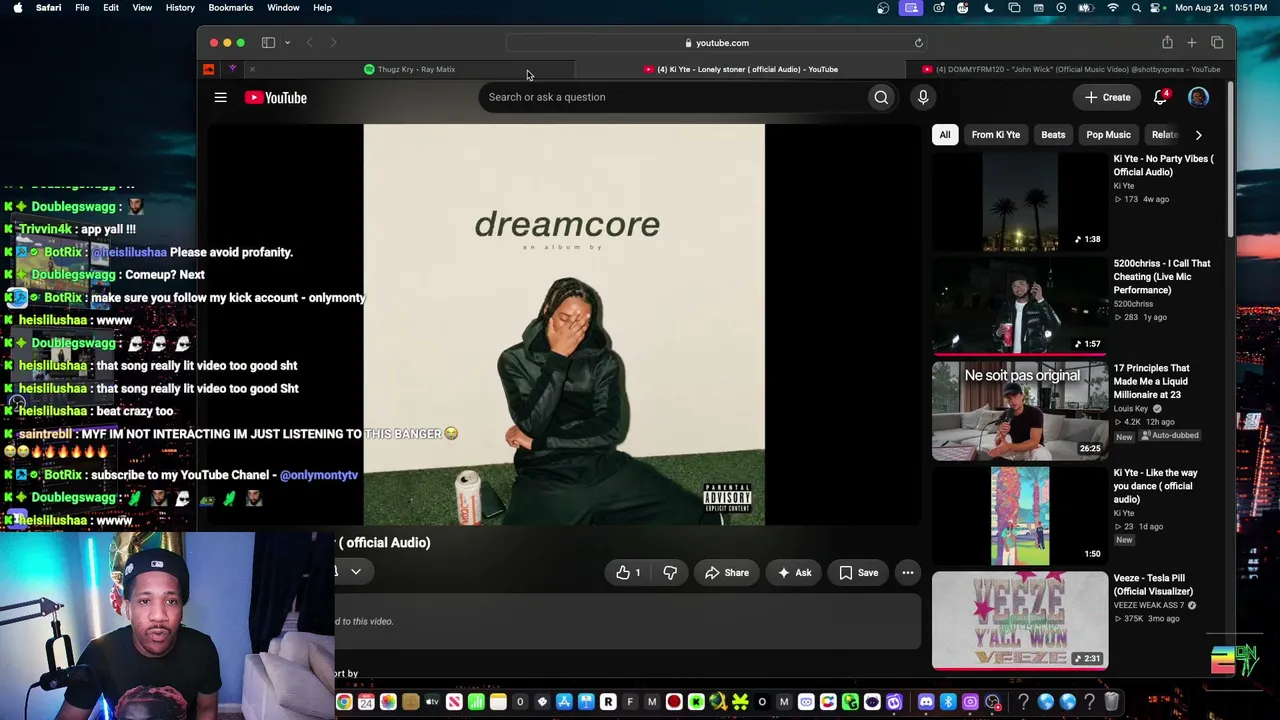Open Safari's Share sheet icon
The image size is (1280, 720).
click(1167, 43)
